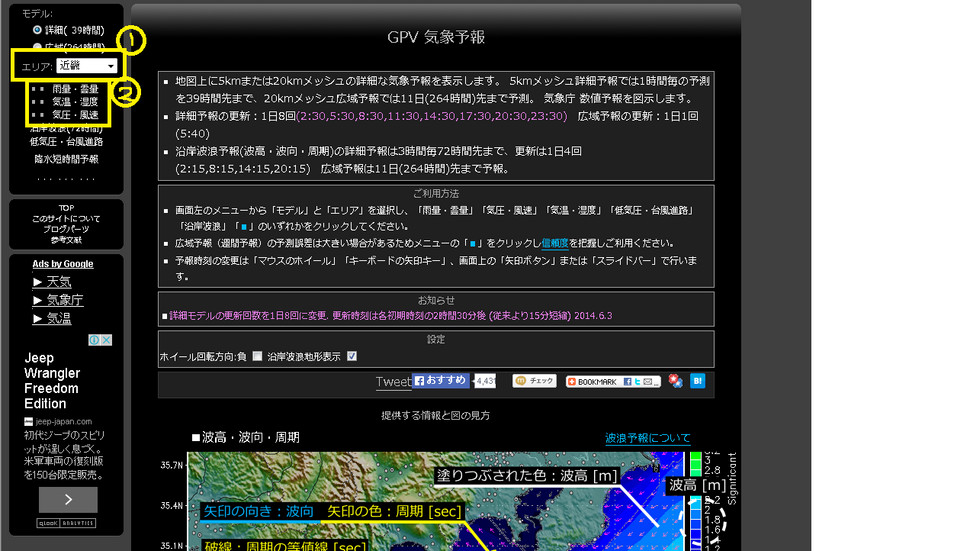
Task: Click the orange BOOKMARK share icon
Action: [x=572, y=382]
